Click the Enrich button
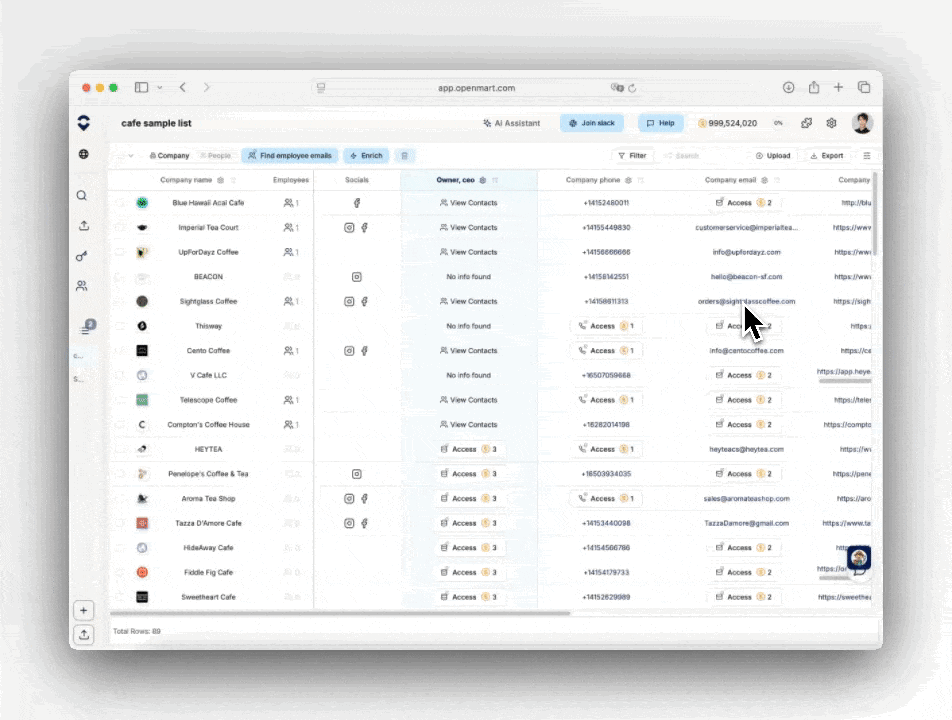Viewport: 952px width, 720px height. pos(366,155)
